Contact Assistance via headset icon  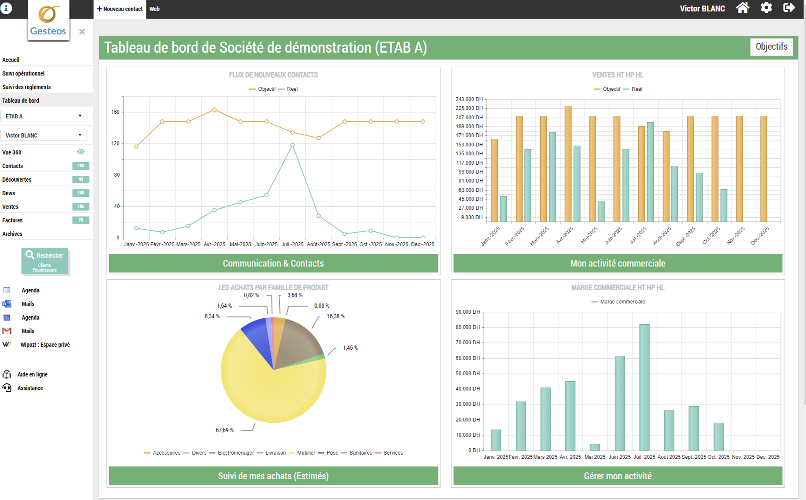tap(7, 386)
